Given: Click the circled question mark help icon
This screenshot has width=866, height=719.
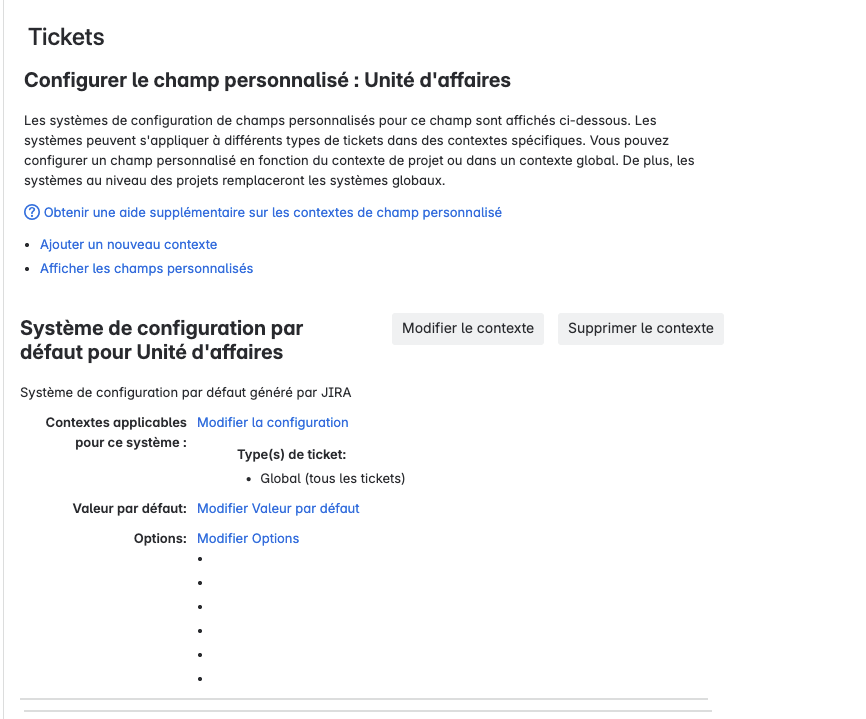Looking at the screenshot, I should [x=29, y=212].
